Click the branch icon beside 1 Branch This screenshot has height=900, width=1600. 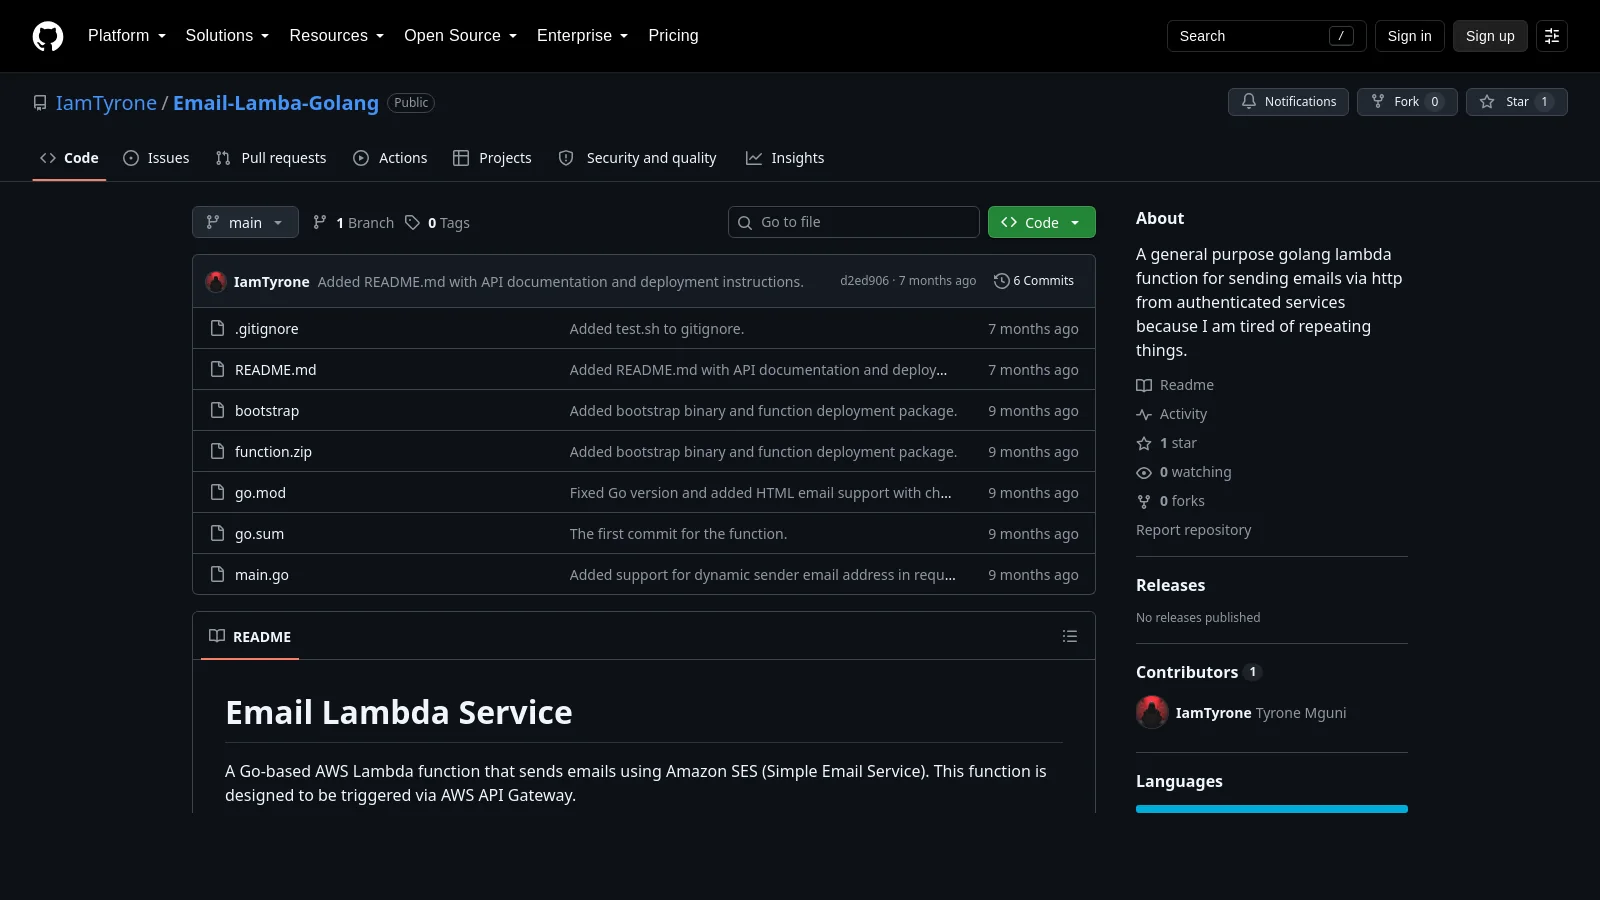point(320,222)
